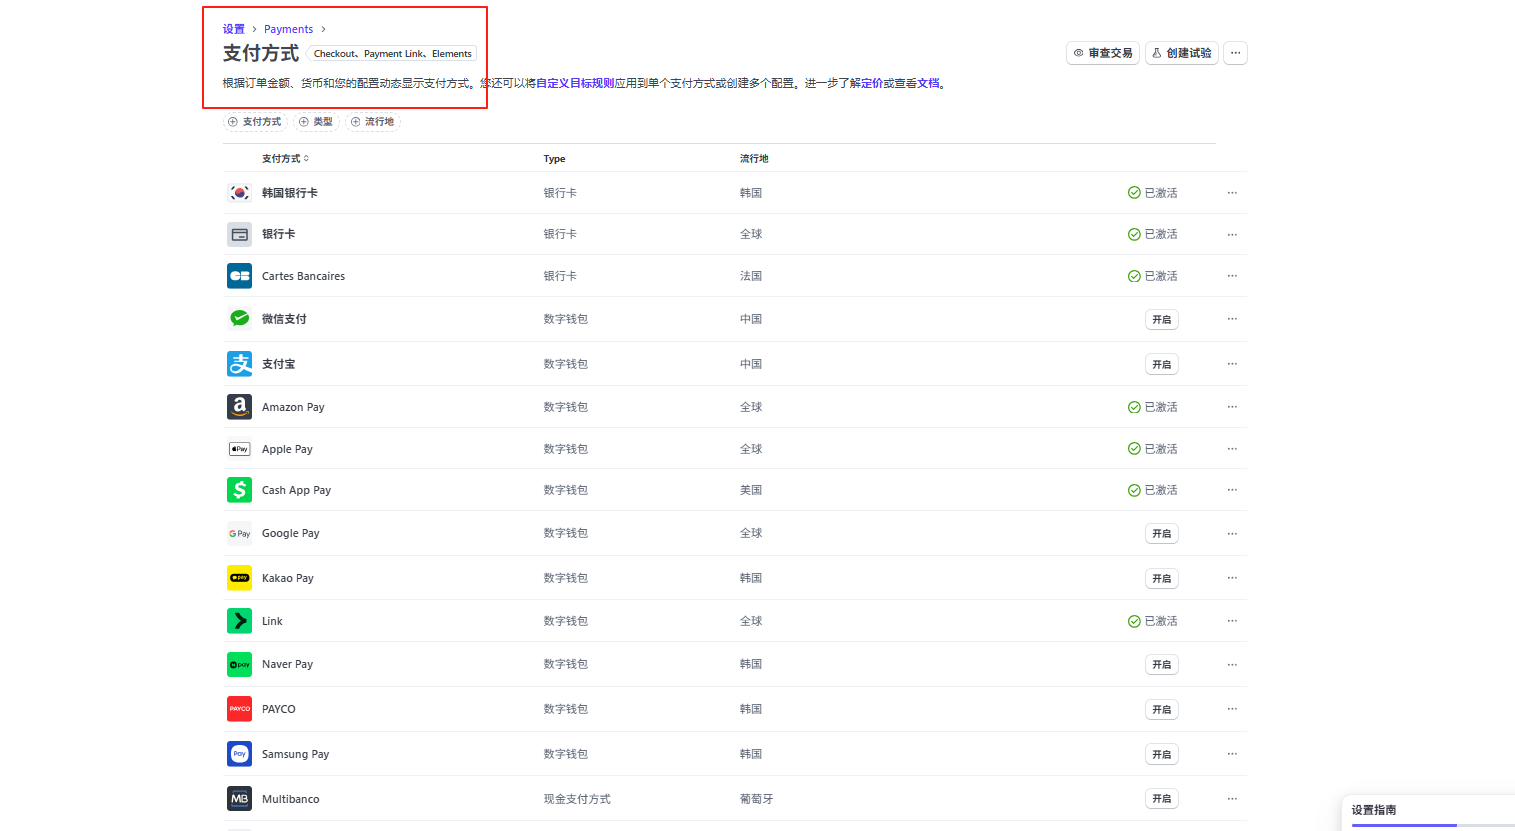The height and width of the screenshot is (831, 1515).
Task: Enable 微信支付 with its 开启 button
Action: pyautogui.click(x=1161, y=319)
